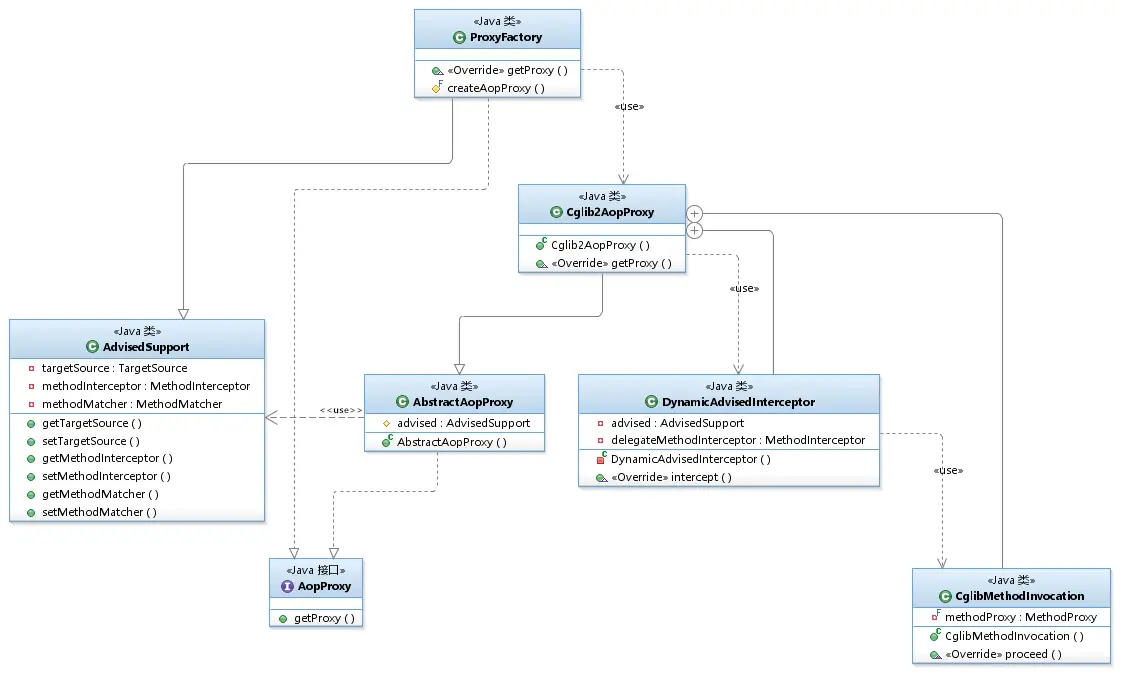The width and height of the screenshot is (1125, 679).
Task: Click the proceed override method icon
Action: click(x=935, y=655)
